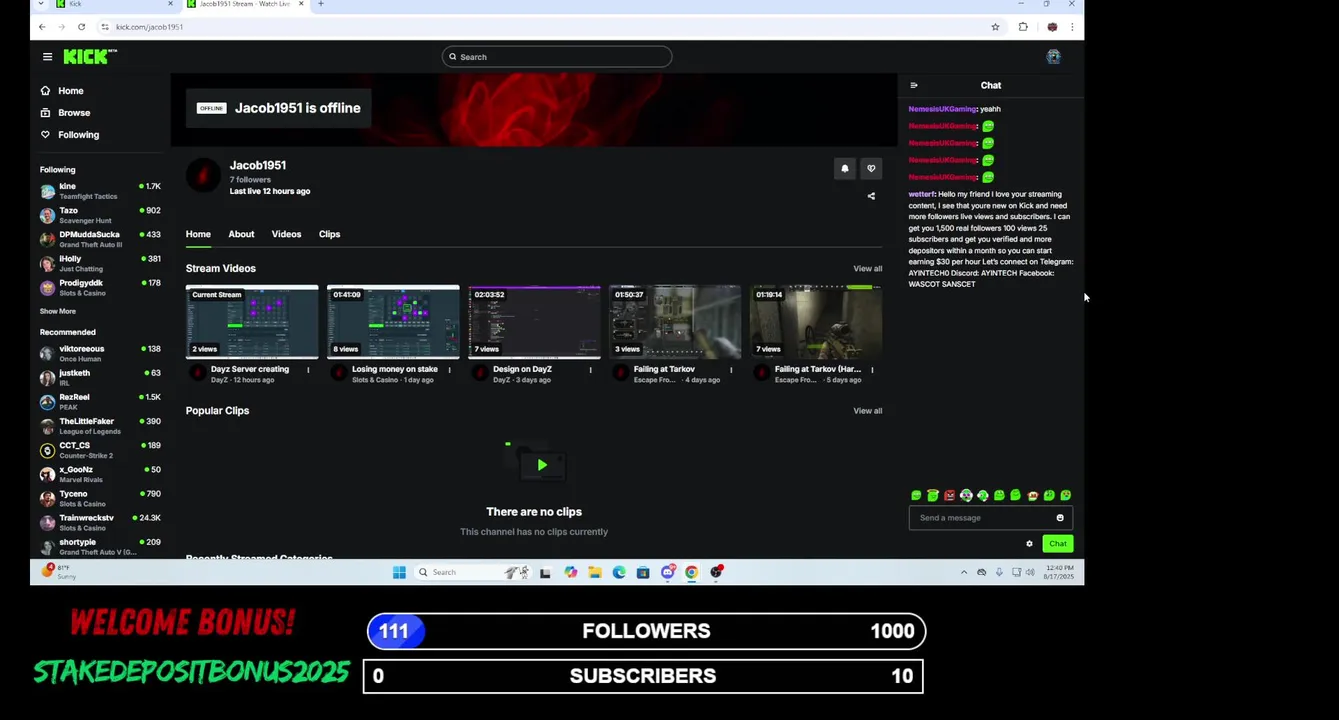1339x720 pixels.
Task: Expand followed channels with Show More
Action: point(57,312)
